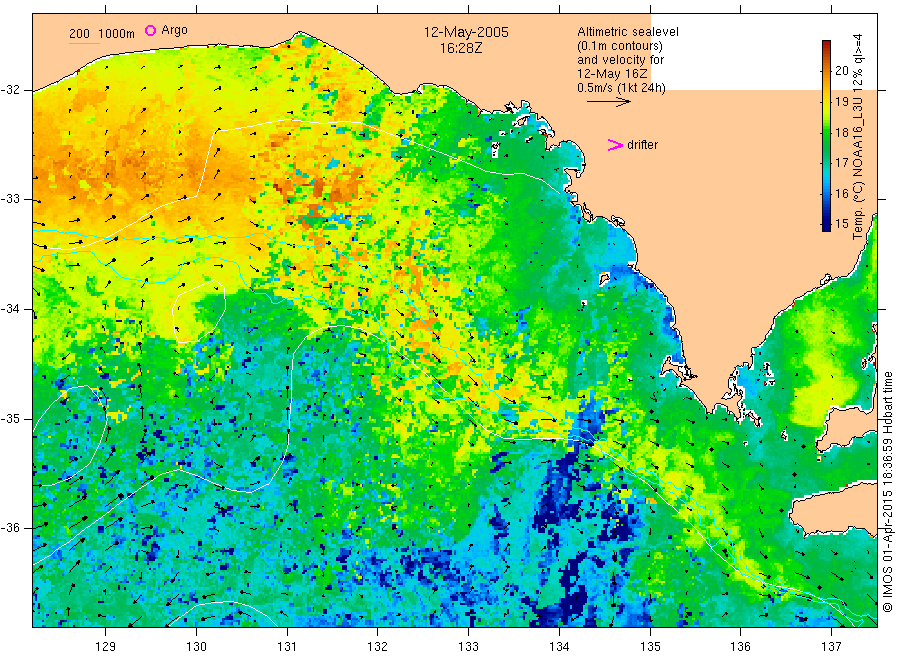Click the magenta Argo circle marker in the legend
Image resolution: width=900 pixels, height=660 pixels.
tap(150, 30)
